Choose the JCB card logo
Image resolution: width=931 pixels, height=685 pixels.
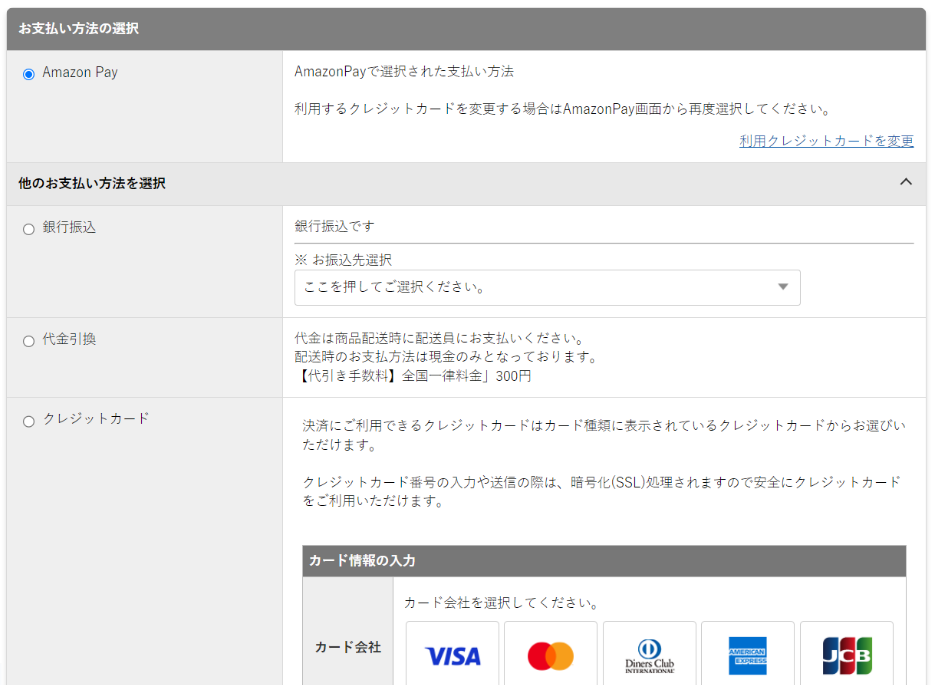pos(846,655)
